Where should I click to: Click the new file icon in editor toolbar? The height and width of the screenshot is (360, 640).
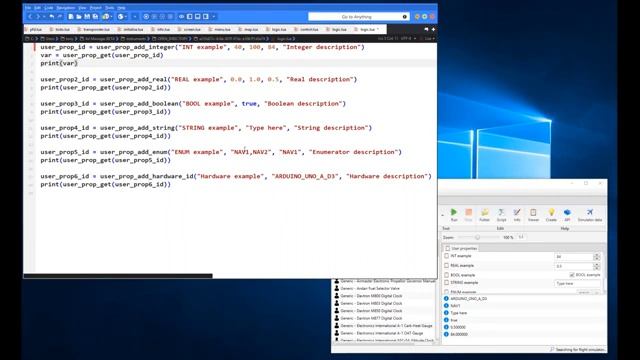pos(71,17)
